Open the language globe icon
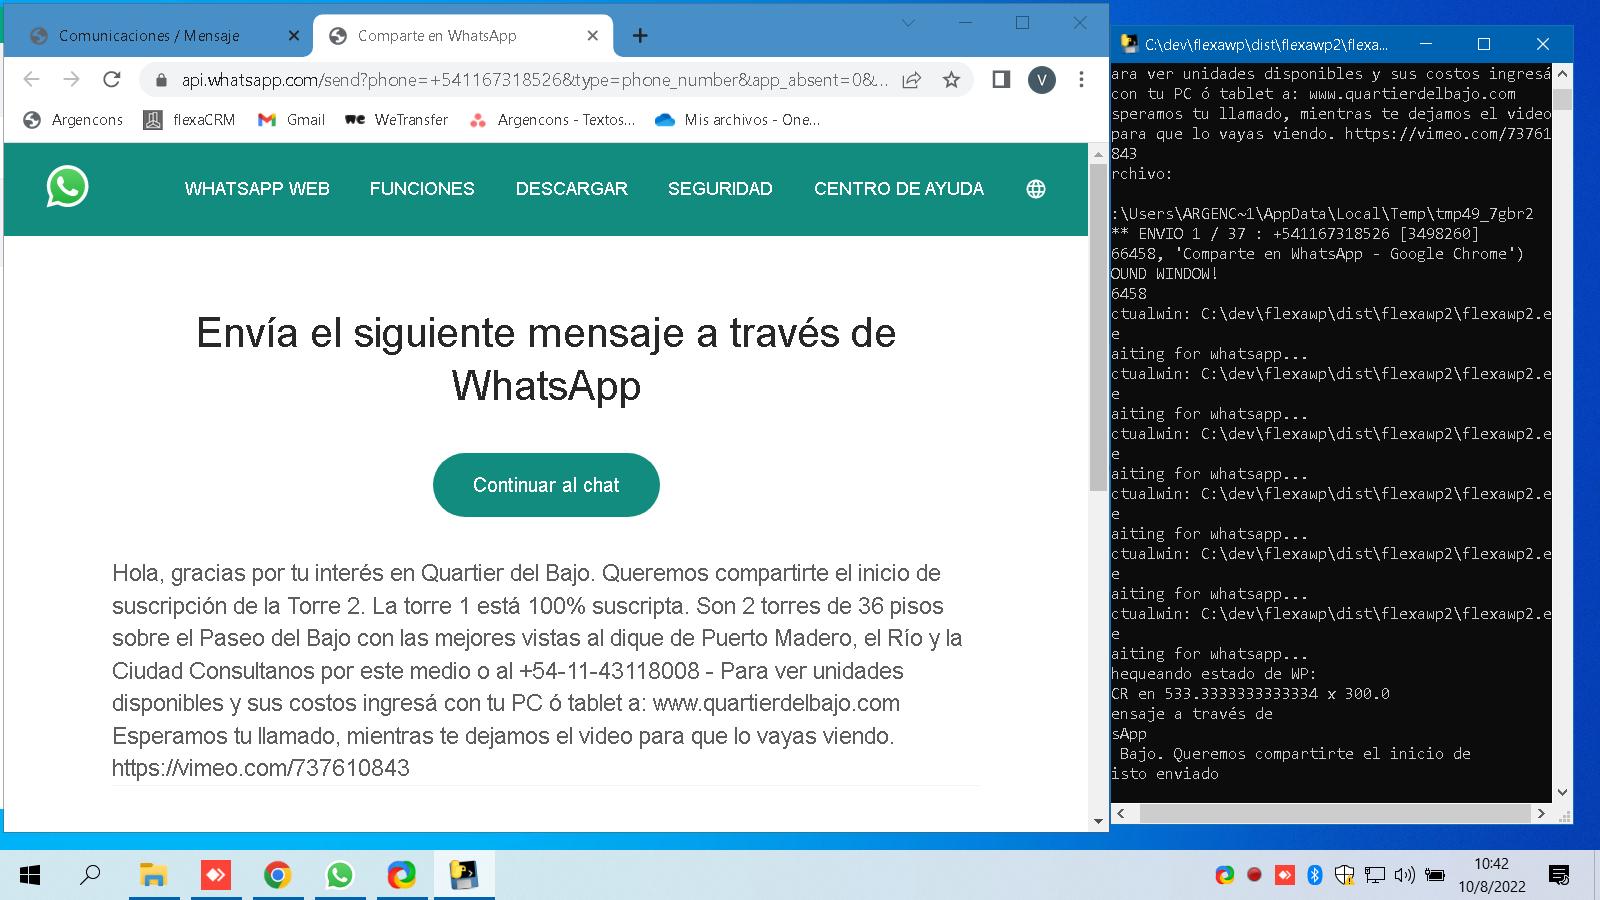Viewport: 1600px width, 900px height. [1036, 189]
